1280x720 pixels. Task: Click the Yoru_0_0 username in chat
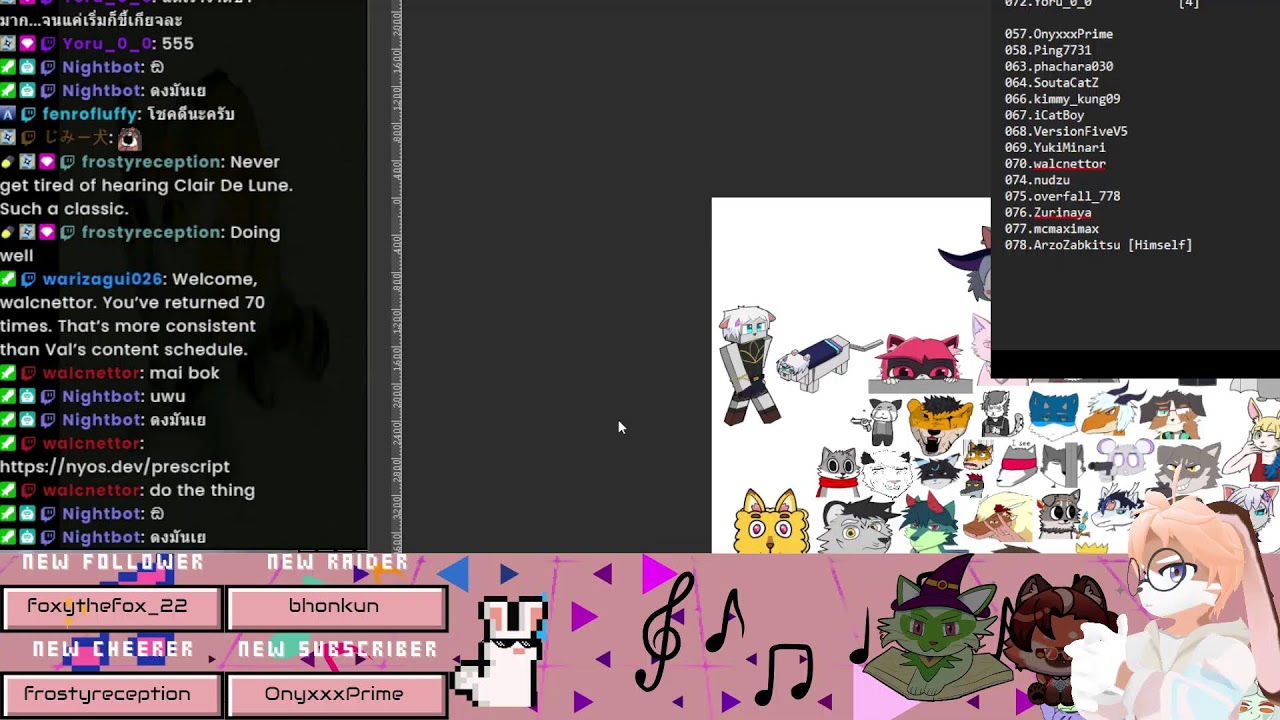(108, 43)
